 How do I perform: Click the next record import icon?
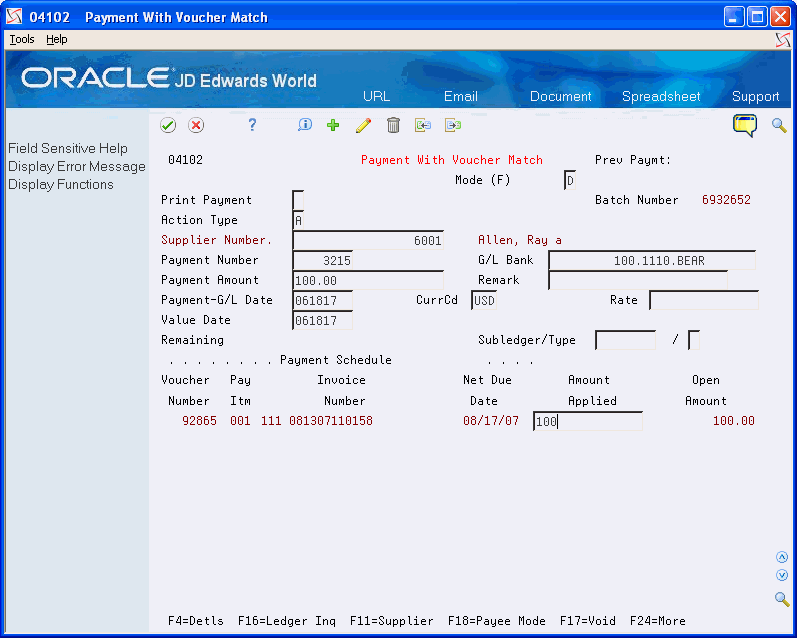(453, 125)
